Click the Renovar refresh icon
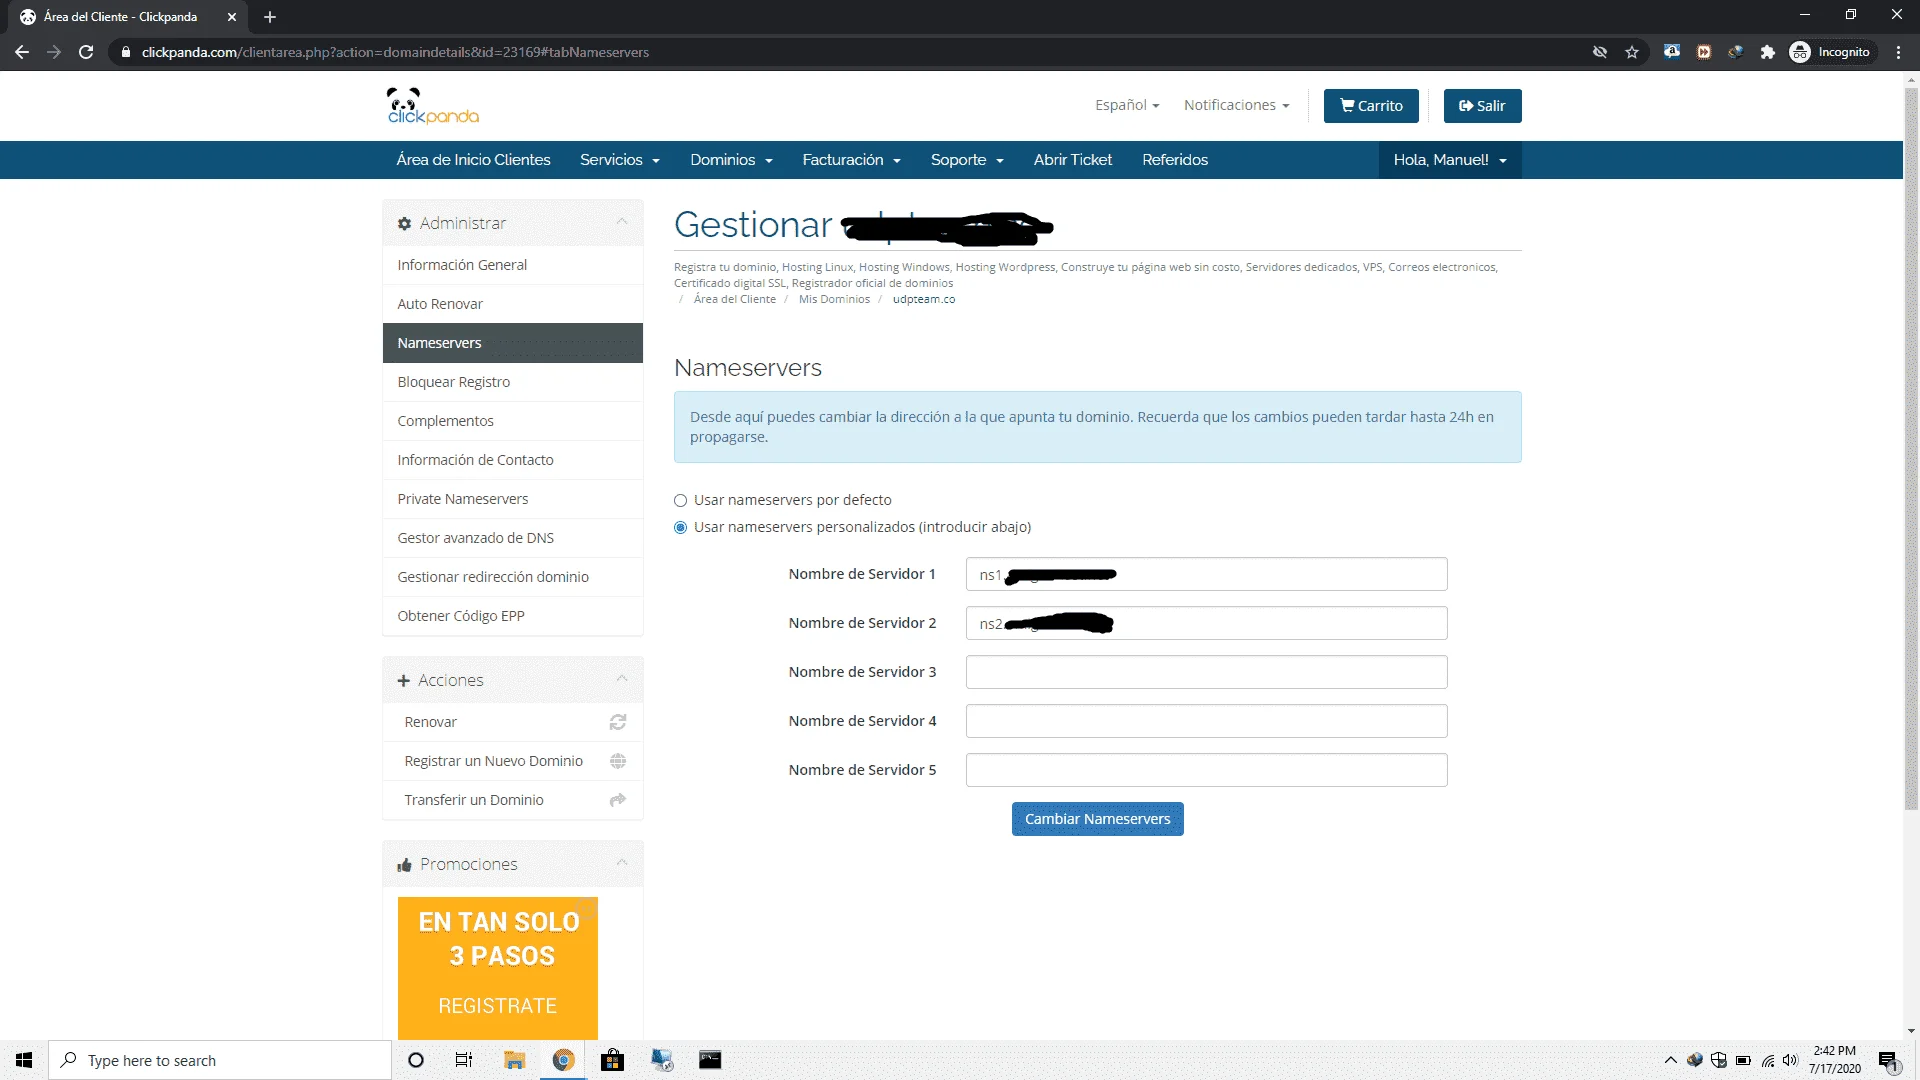1920x1080 pixels. [x=618, y=722]
